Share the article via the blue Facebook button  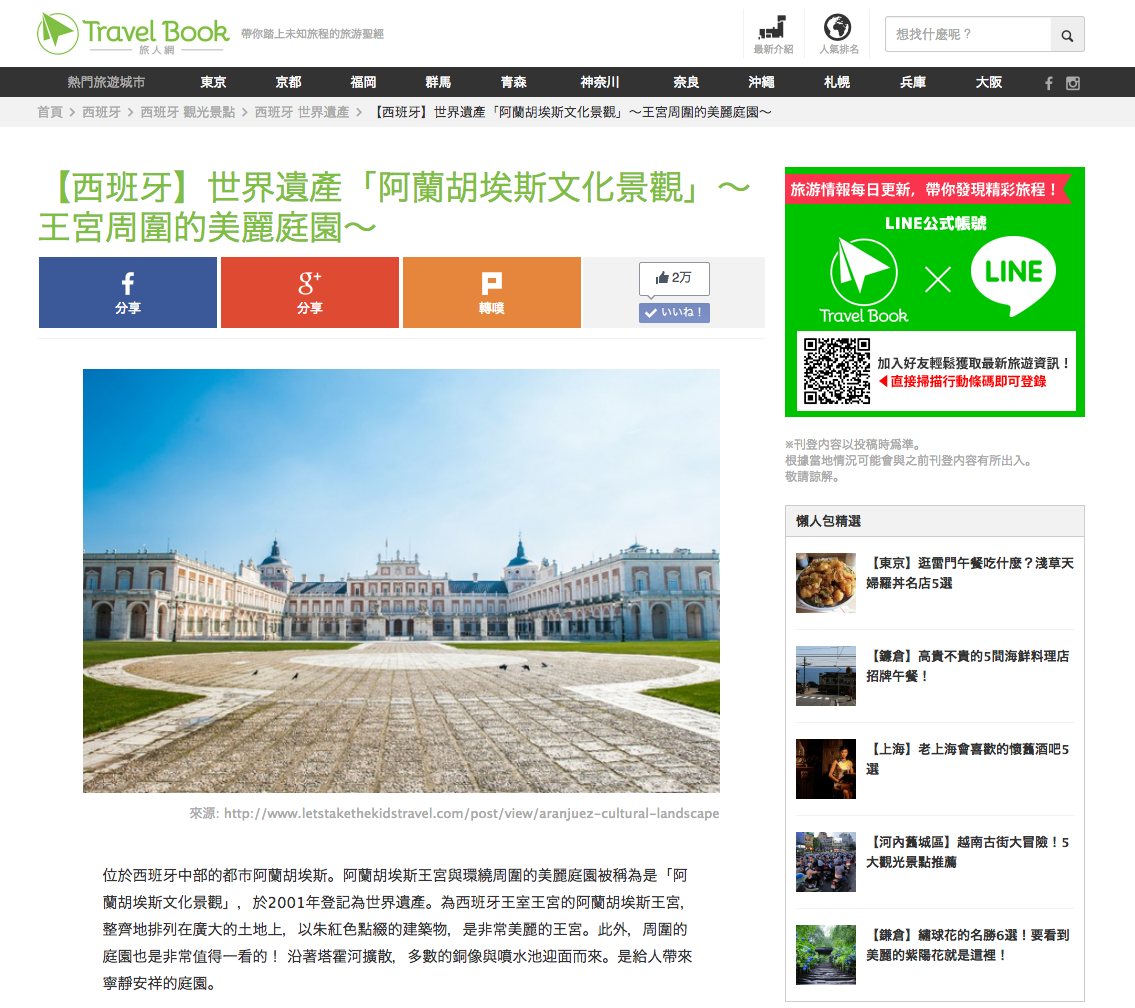pyautogui.click(x=127, y=292)
